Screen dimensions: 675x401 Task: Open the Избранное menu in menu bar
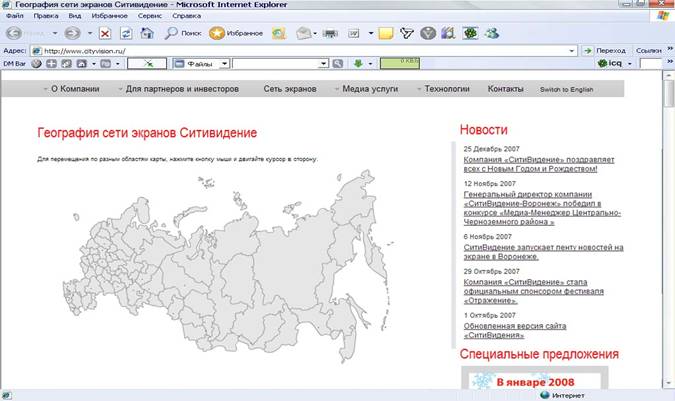click(109, 15)
